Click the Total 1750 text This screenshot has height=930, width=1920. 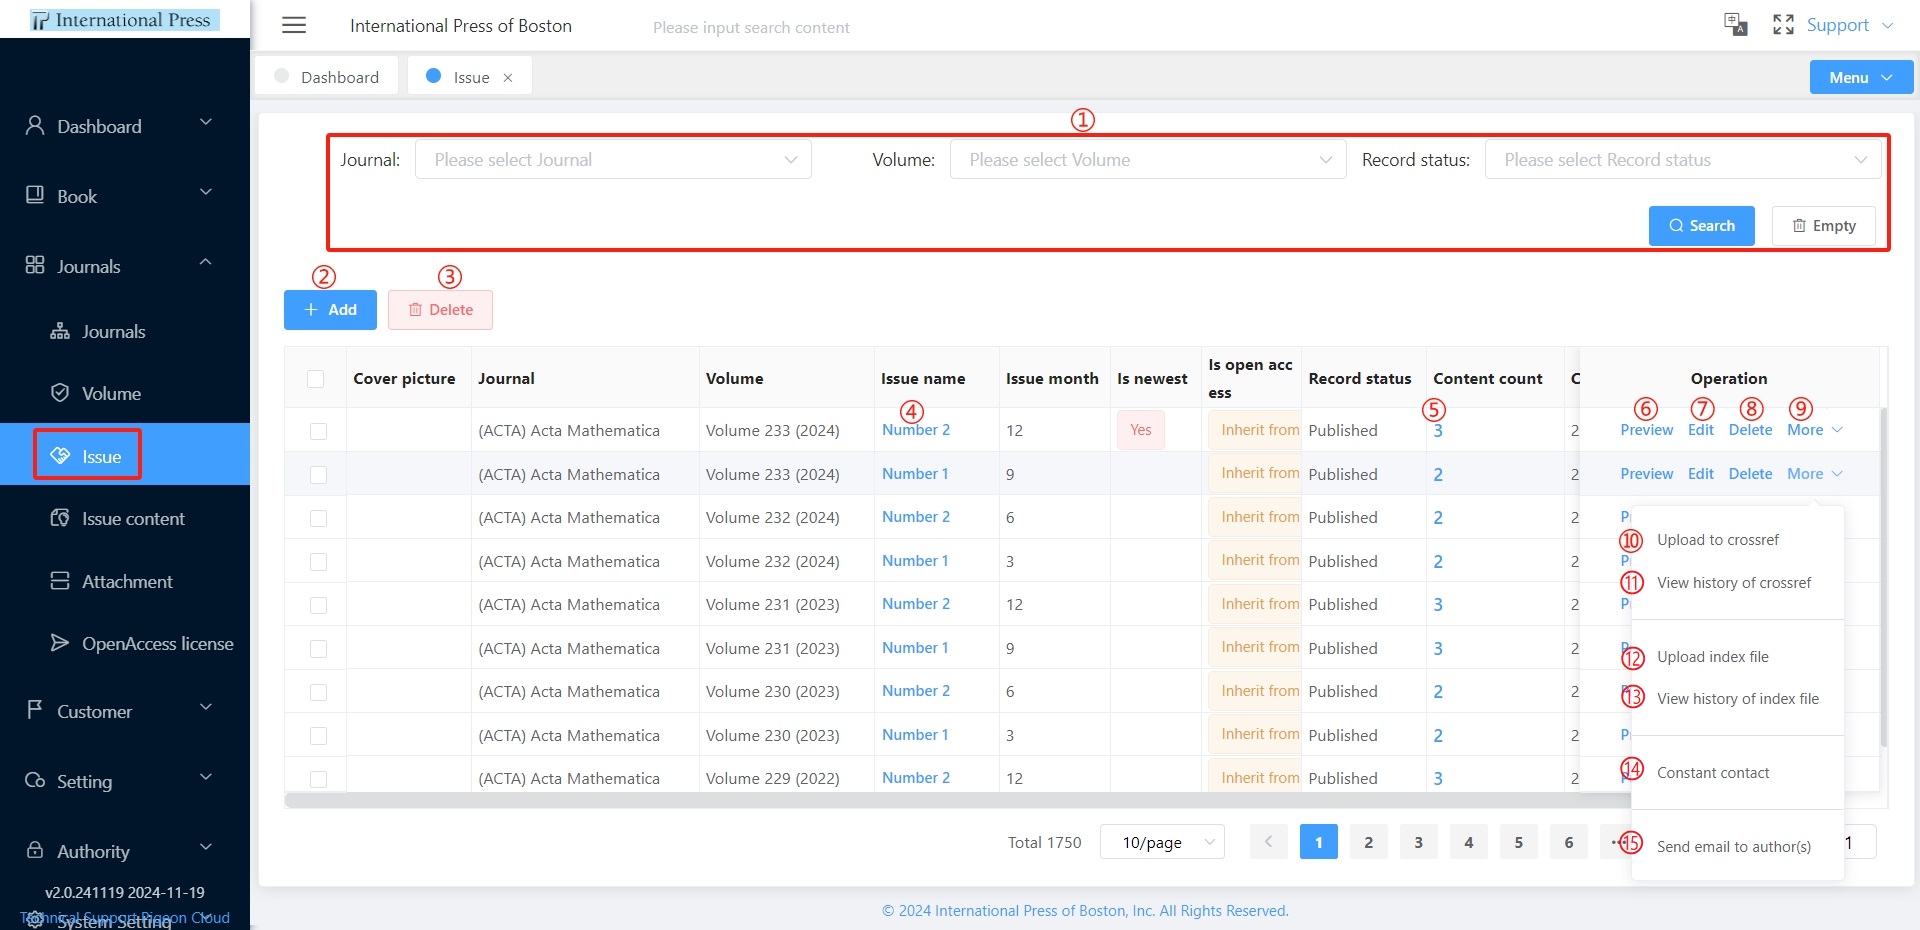tap(1044, 843)
